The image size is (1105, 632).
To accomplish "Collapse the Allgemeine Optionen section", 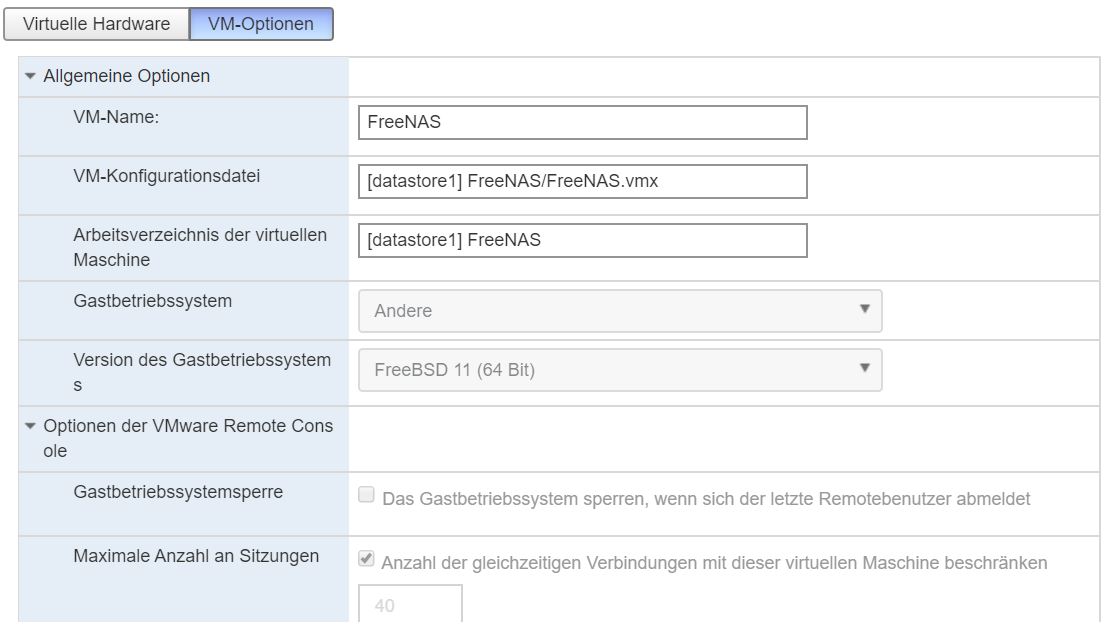I will tap(126, 76).
